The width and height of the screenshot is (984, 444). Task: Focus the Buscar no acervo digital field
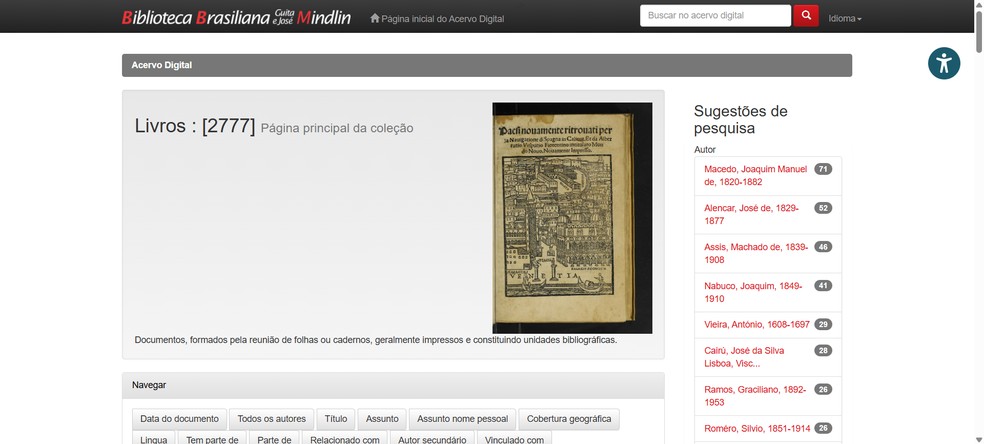click(715, 16)
